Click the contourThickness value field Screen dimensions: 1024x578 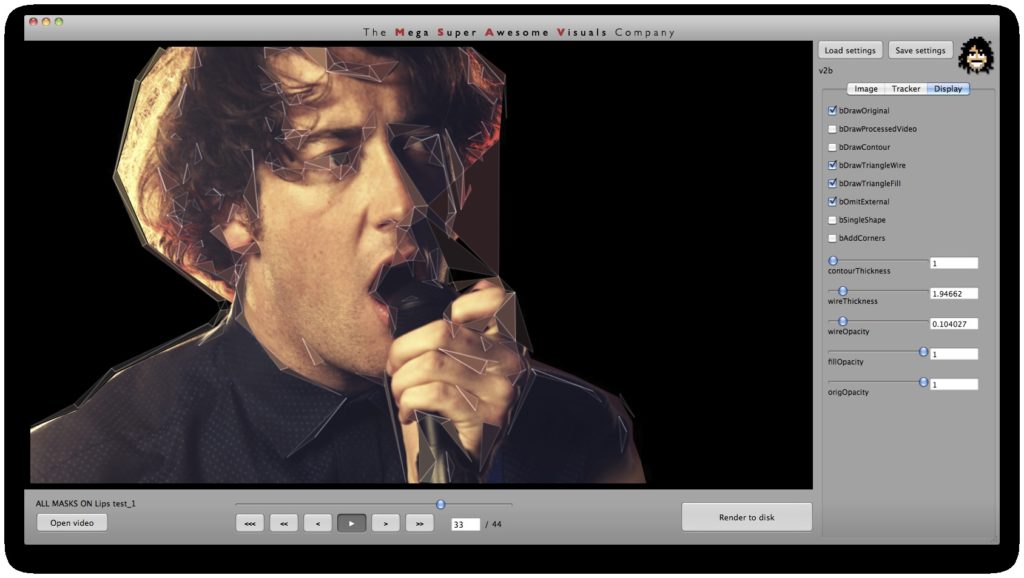[x=953, y=263]
